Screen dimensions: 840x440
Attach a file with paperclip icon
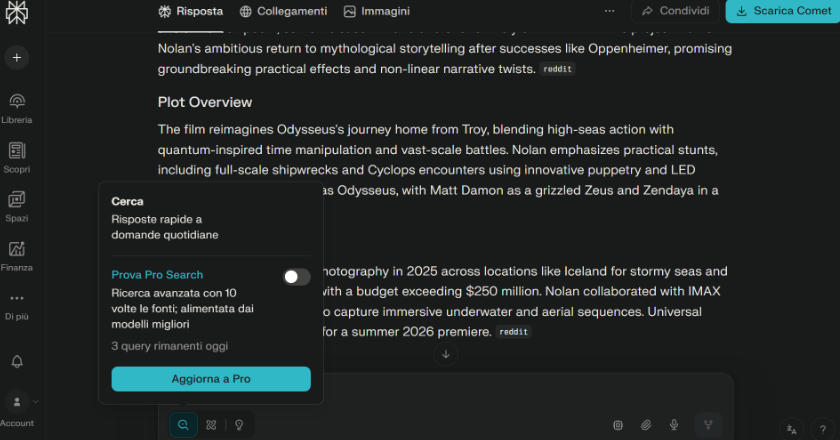coord(646,425)
